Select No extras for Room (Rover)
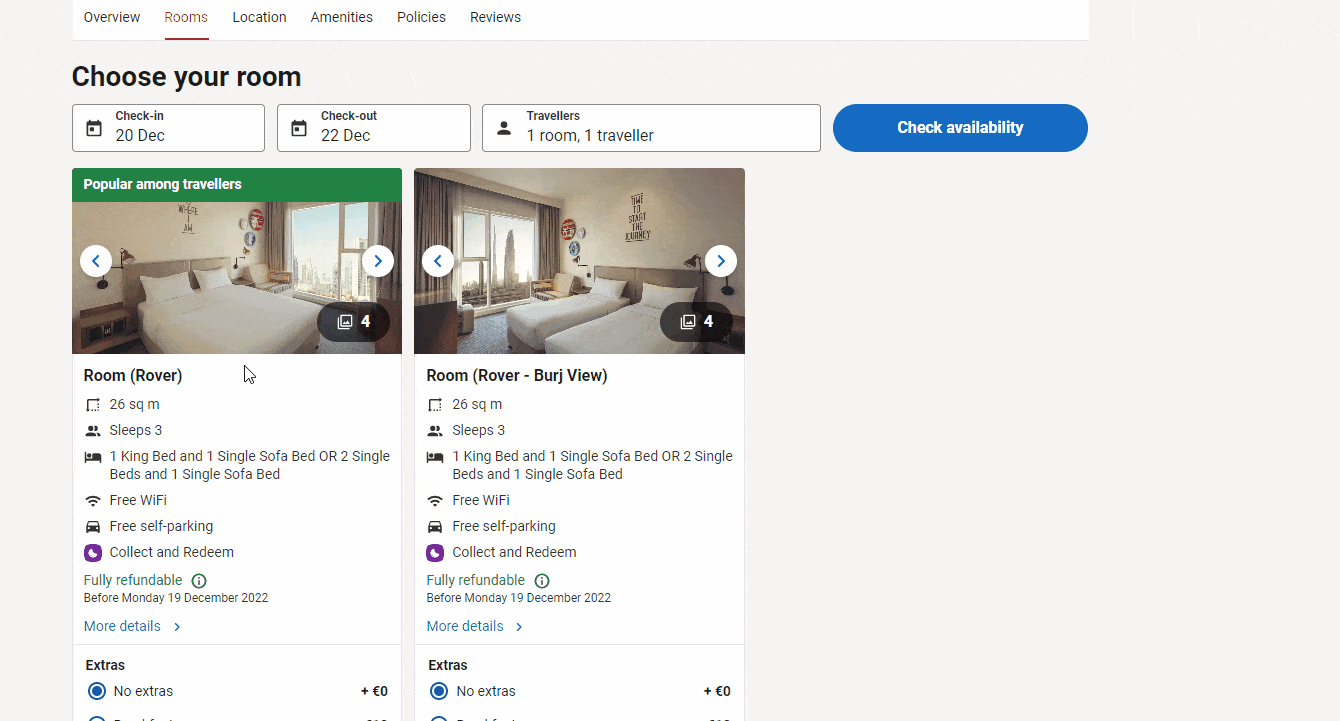Image resolution: width=1340 pixels, height=721 pixels. [97, 691]
